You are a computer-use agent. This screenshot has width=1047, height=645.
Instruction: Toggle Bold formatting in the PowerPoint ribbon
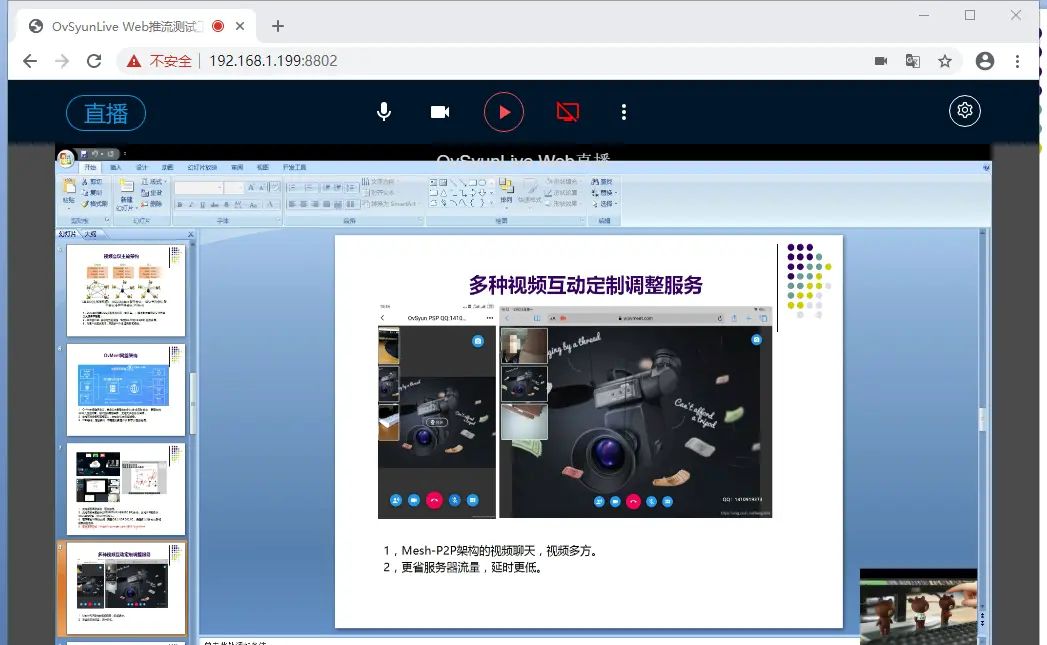coord(178,204)
